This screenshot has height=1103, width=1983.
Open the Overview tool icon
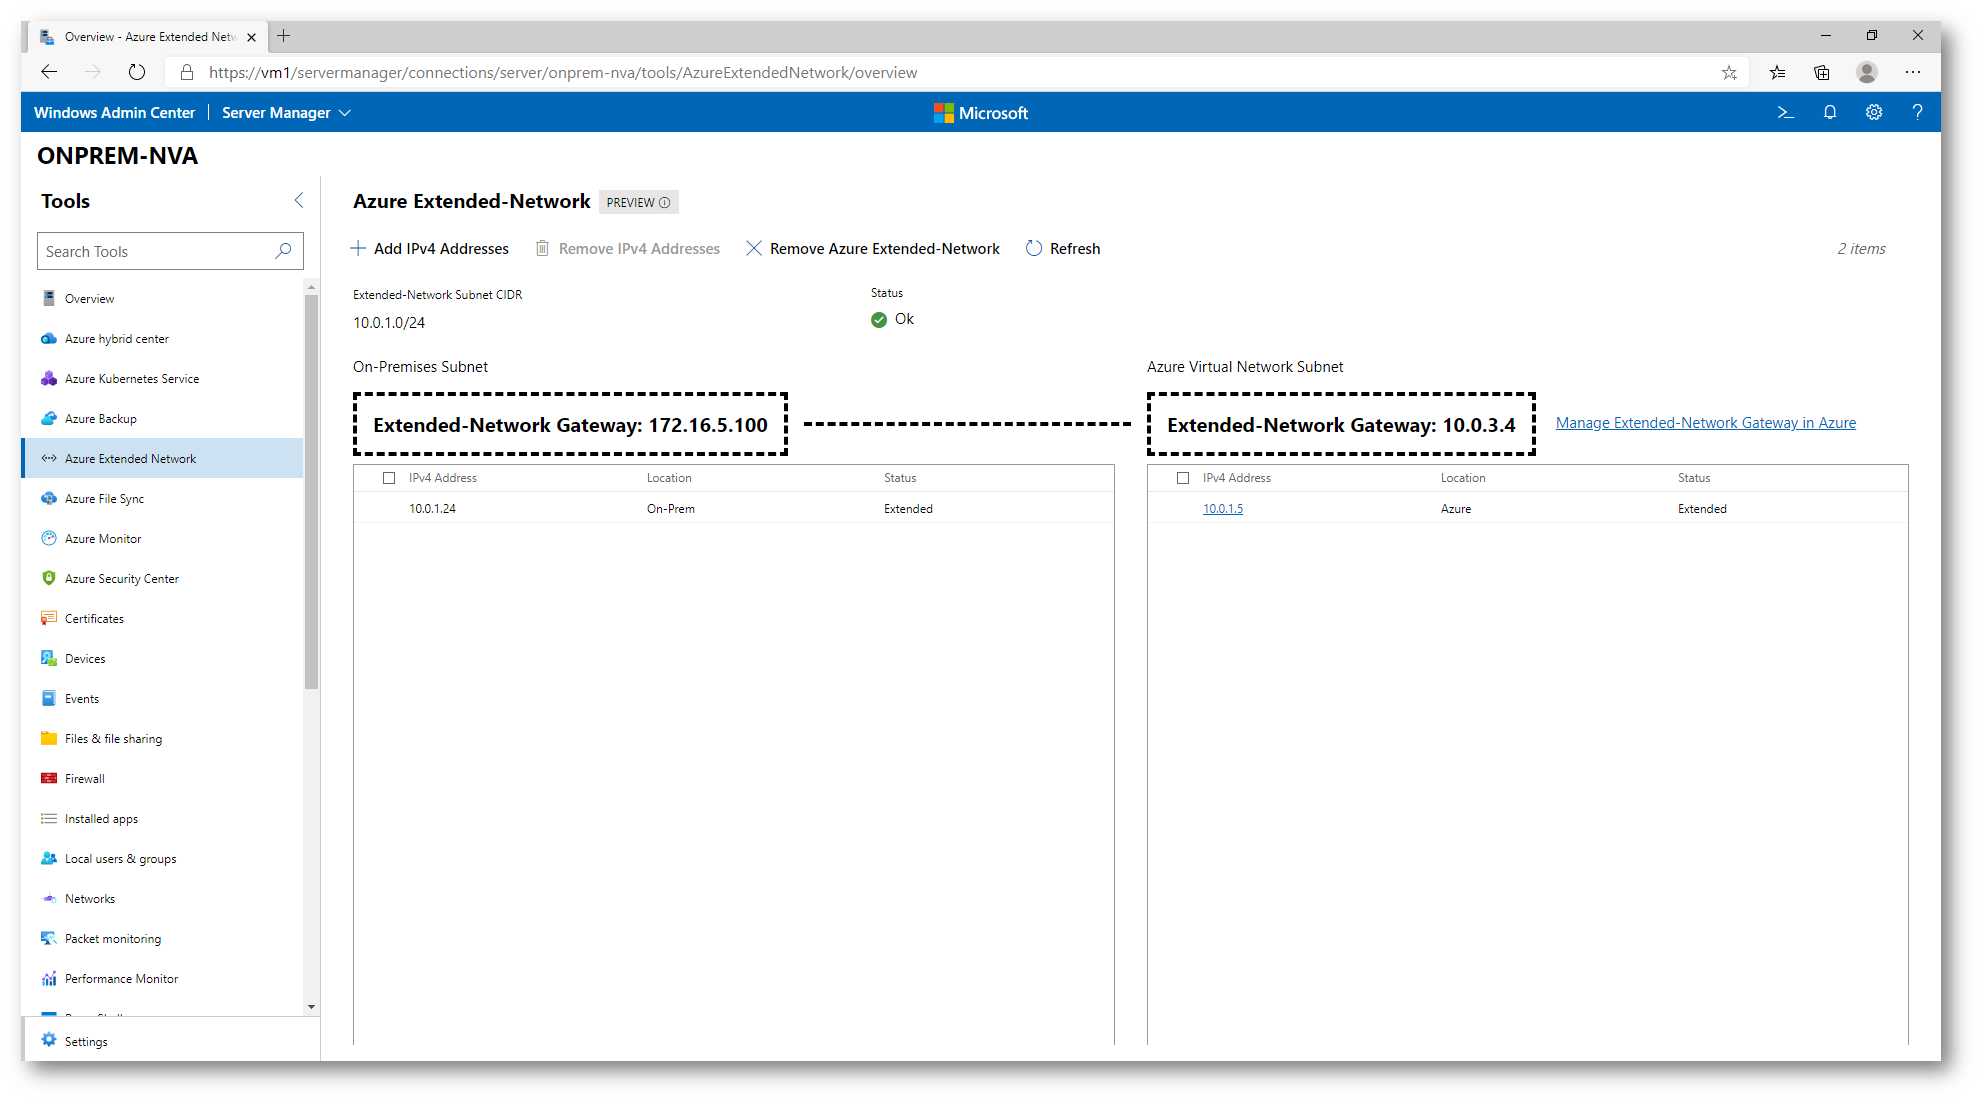point(49,298)
